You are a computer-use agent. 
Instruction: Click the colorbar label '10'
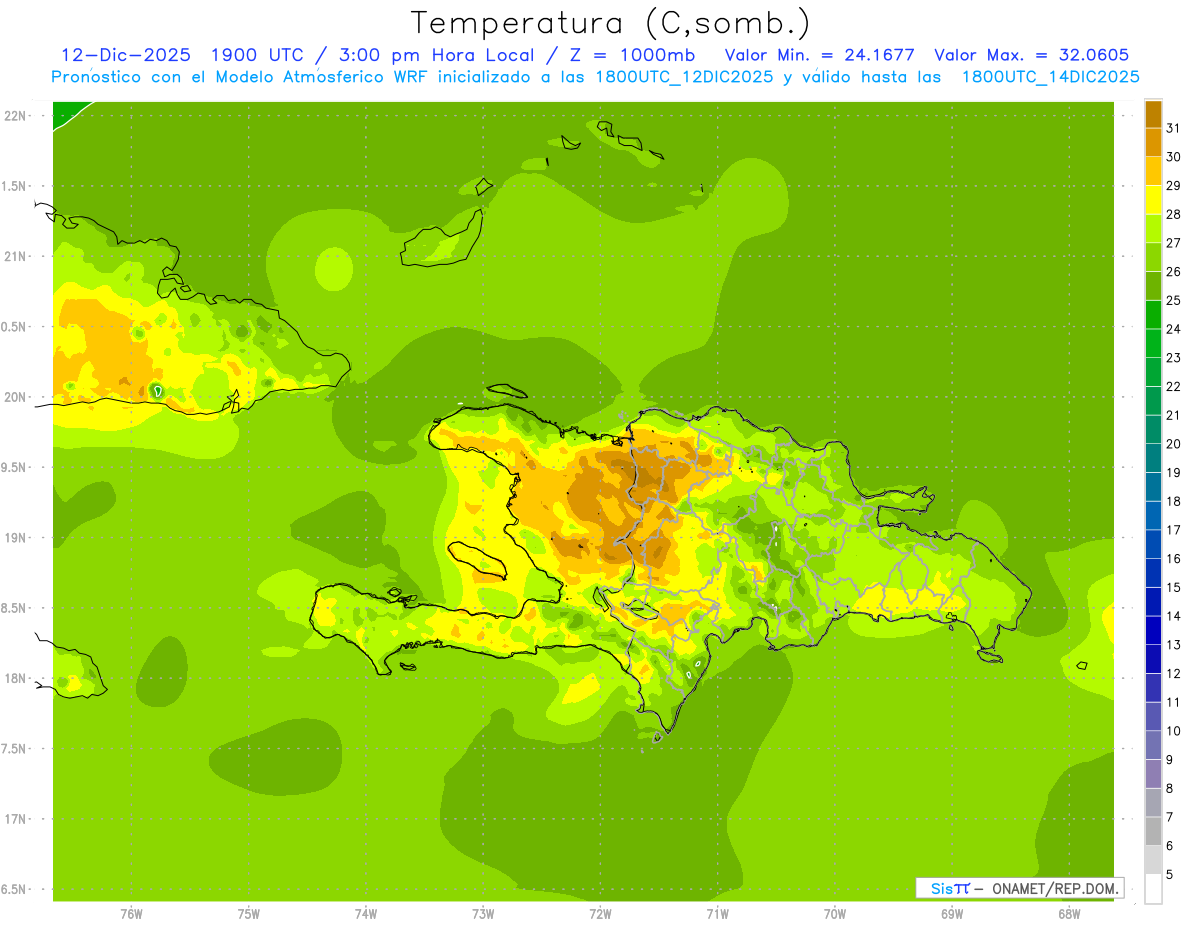point(1174,730)
